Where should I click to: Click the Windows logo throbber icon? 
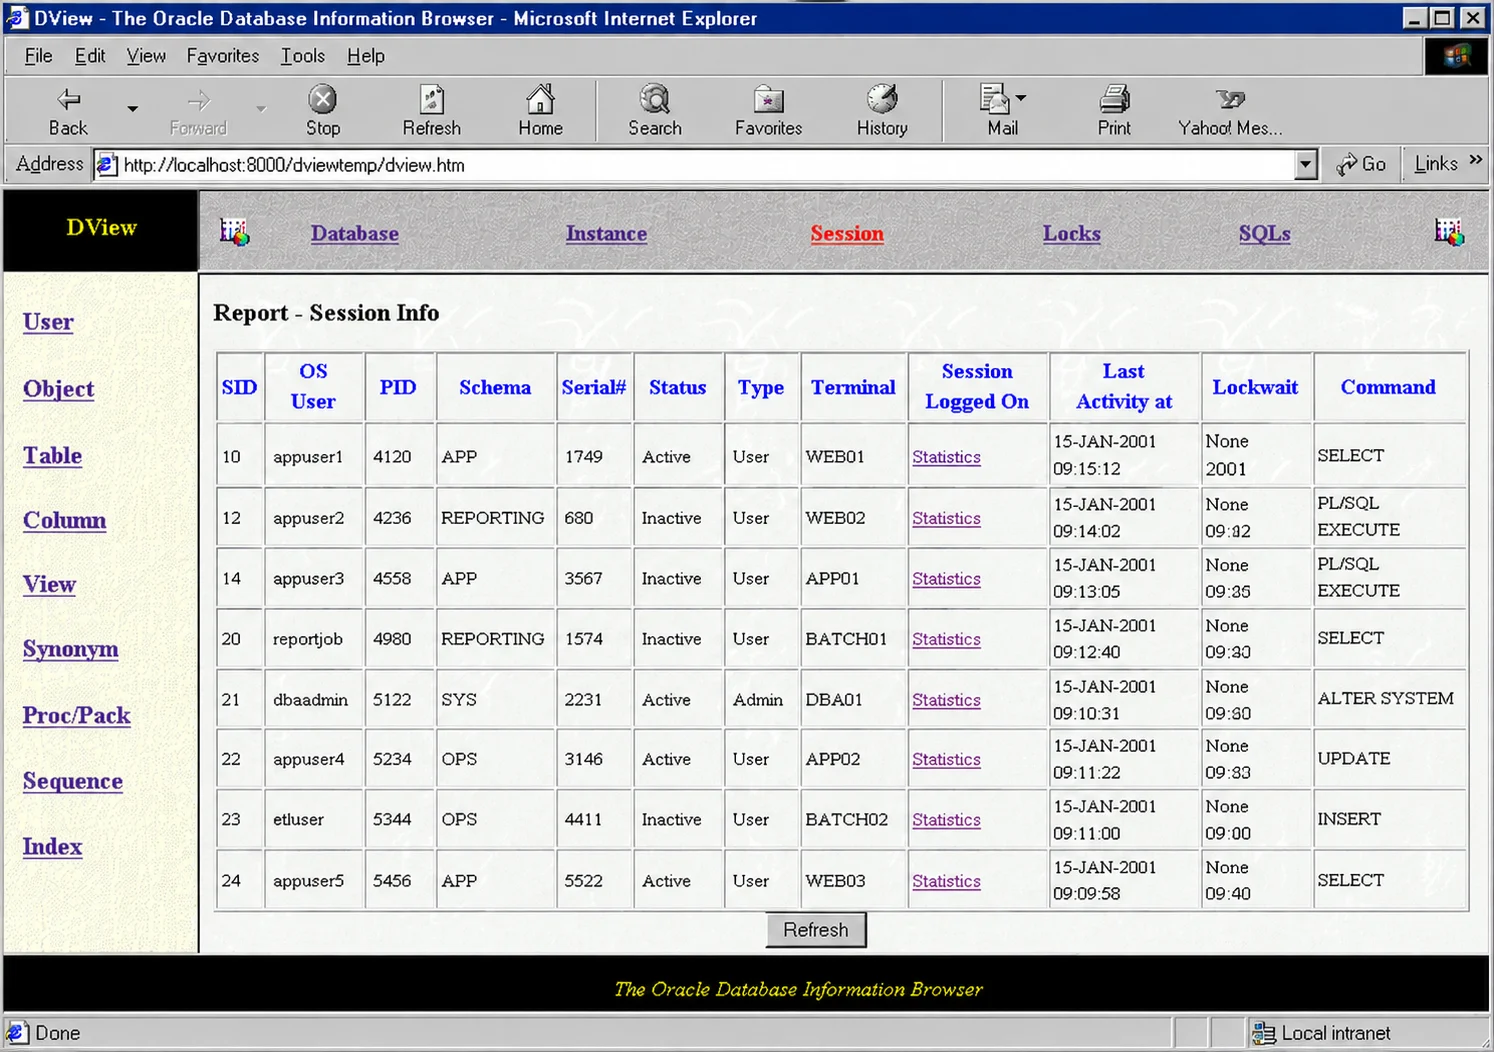(x=1457, y=56)
